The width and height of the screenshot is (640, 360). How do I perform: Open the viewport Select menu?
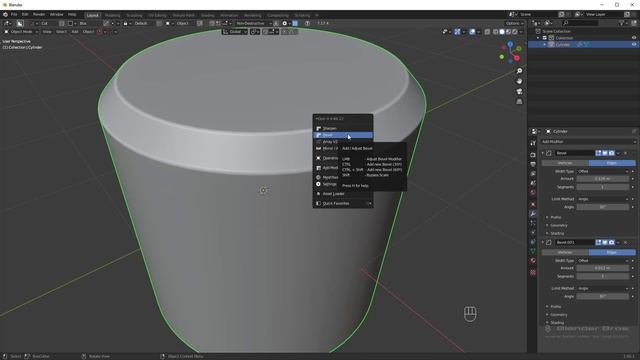click(61, 32)
